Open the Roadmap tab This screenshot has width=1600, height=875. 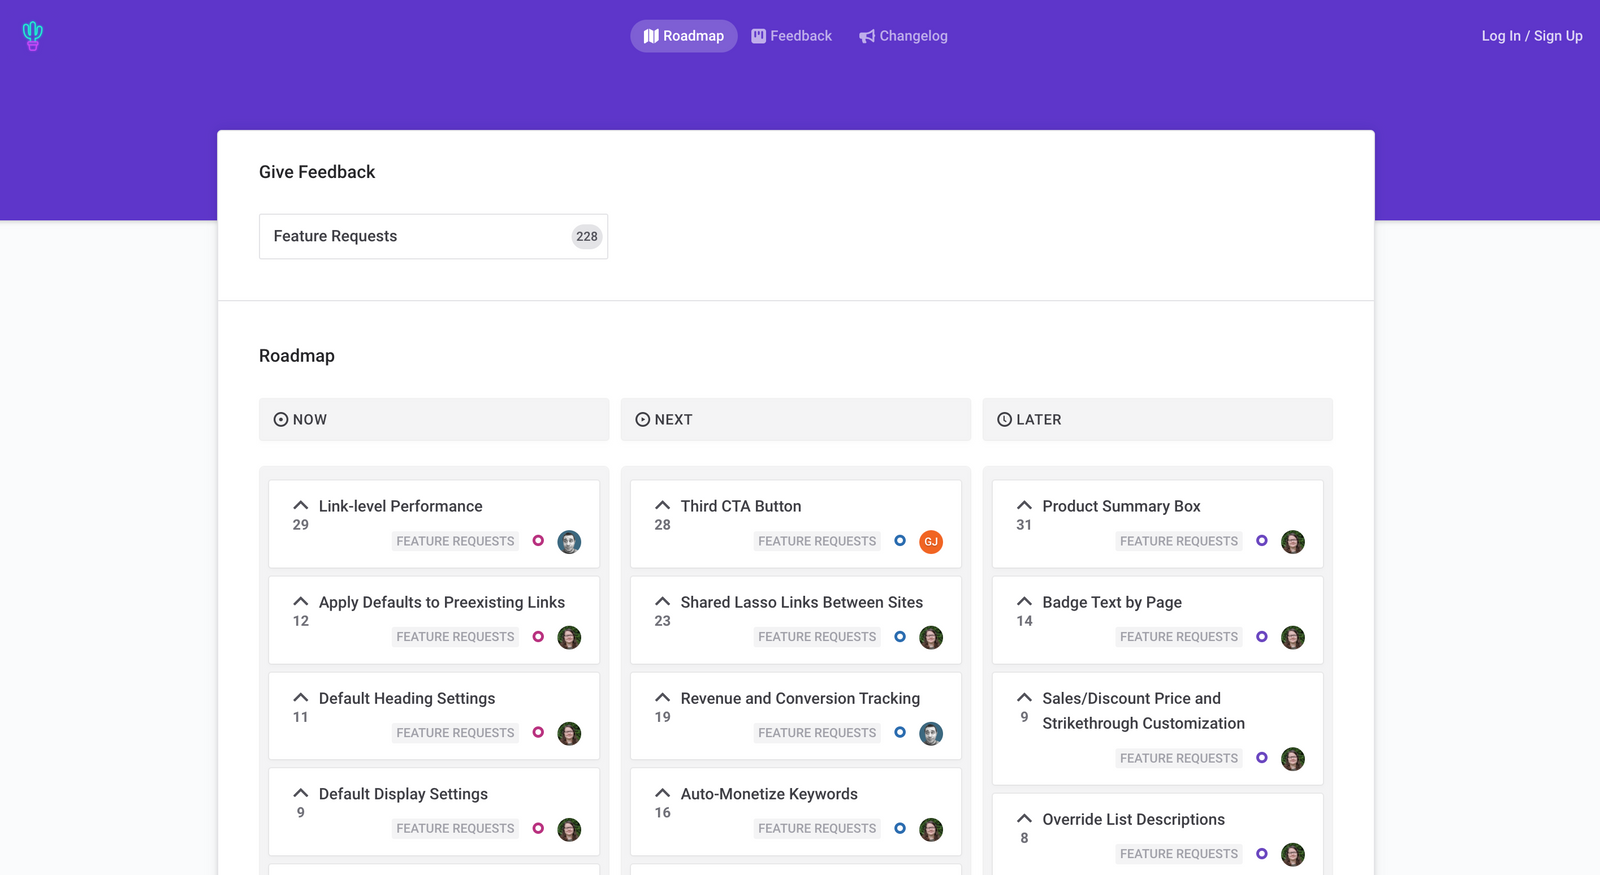pyautogui.click(x=684, y=36)
